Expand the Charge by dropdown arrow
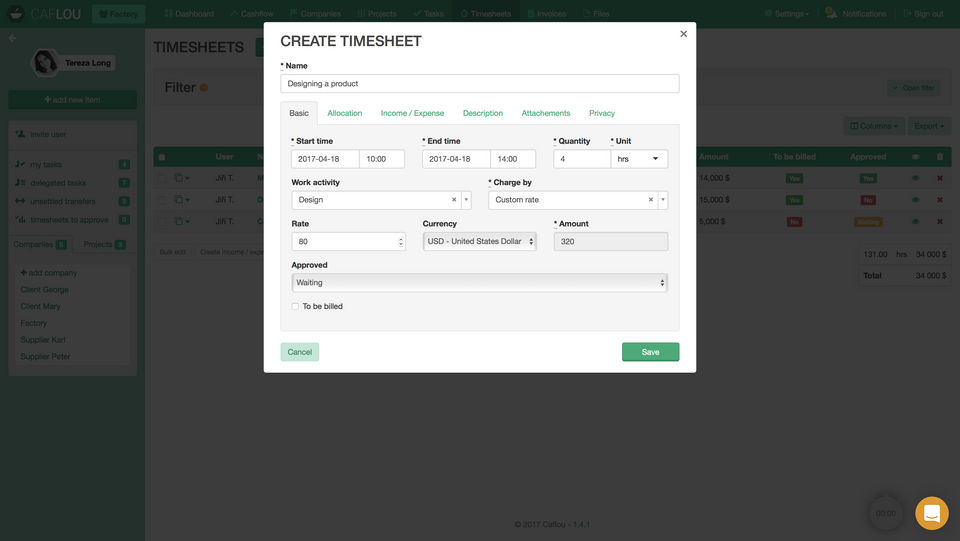Viewport: 960px width, 541px height. (663, 200)
